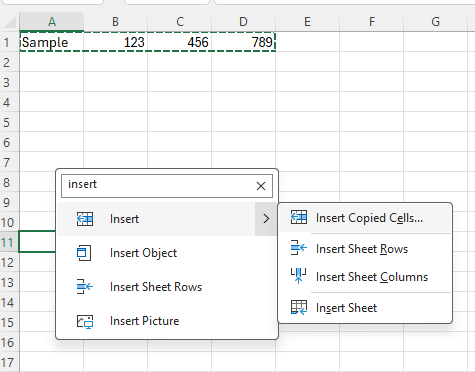Select column A header
Viewport: 475px width, 372px height.
coord(52,22)
